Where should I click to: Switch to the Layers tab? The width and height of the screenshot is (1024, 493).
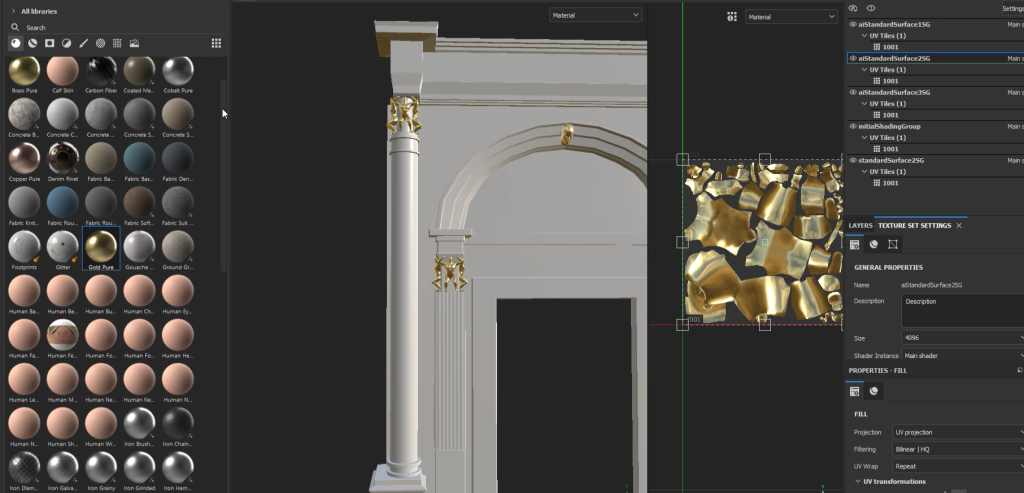860,226
